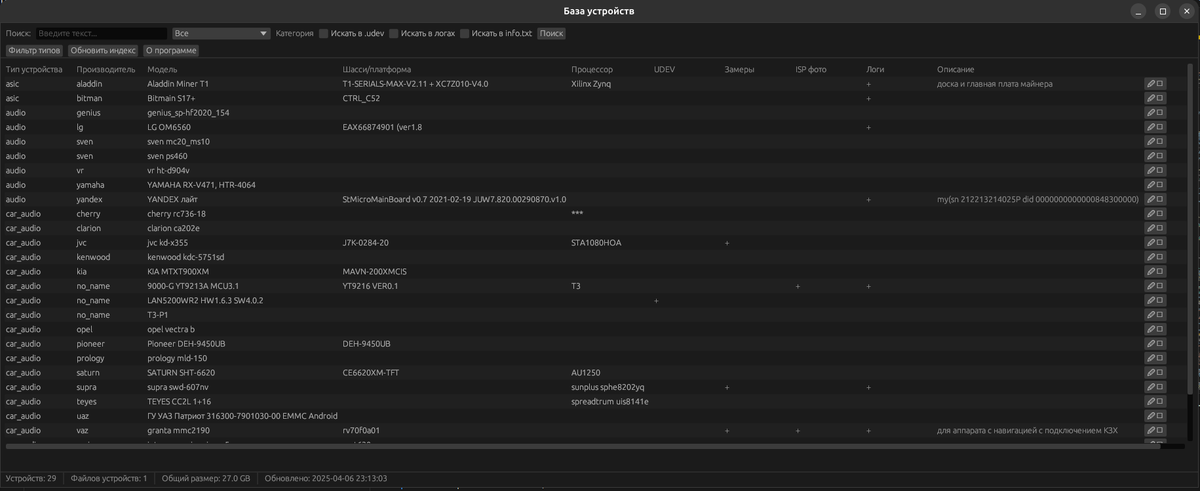The height and width of the screenshot is (491, 1200).
Task: Edit icon for T3-P1 row
Action: pos(1155,315)
